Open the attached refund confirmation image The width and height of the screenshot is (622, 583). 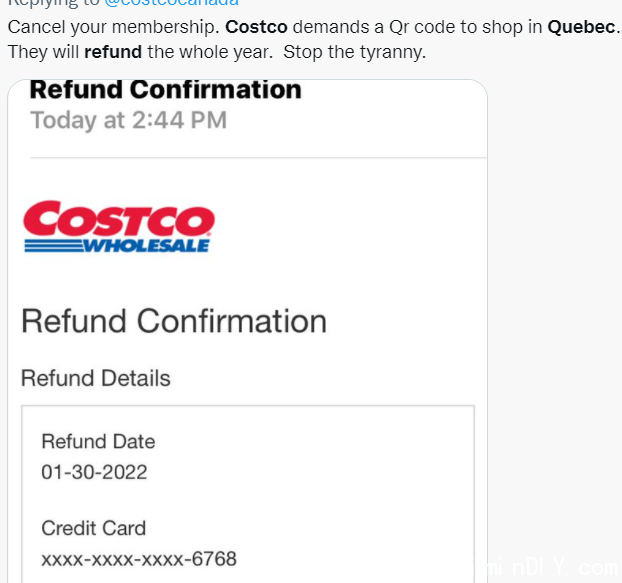(x=248, y=331)
